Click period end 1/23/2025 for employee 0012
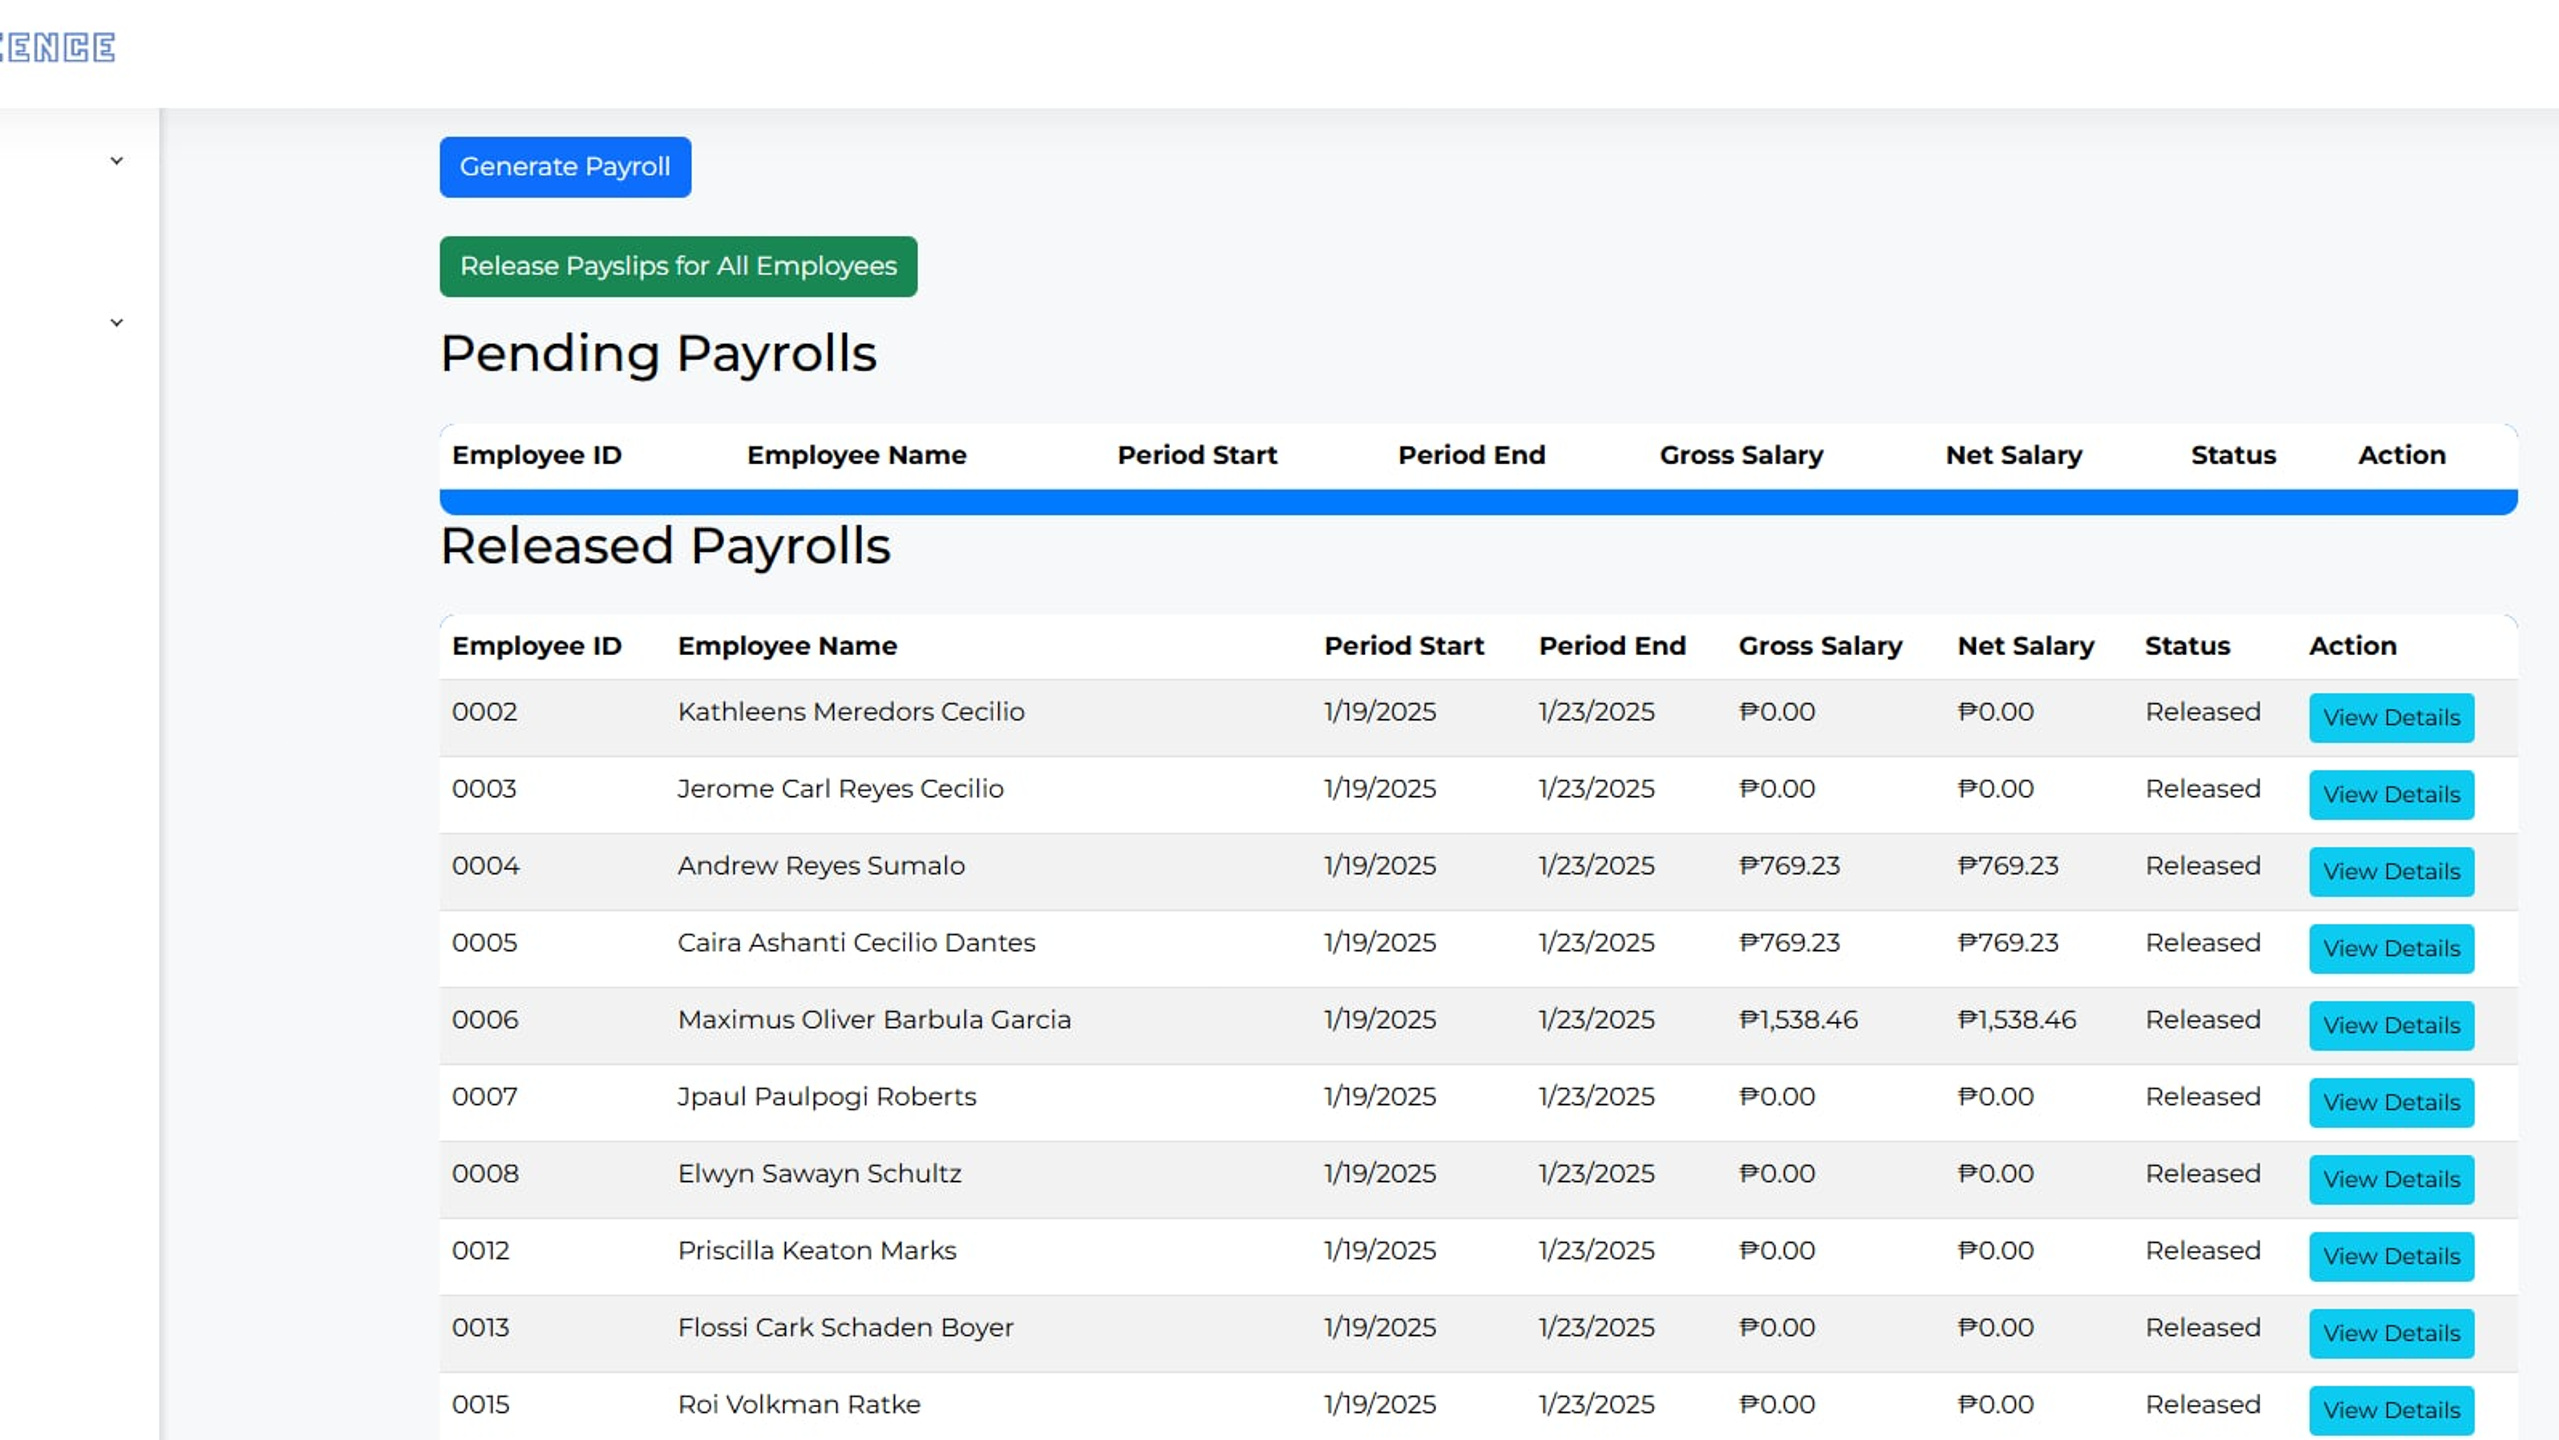 tap(1597, 1251)
